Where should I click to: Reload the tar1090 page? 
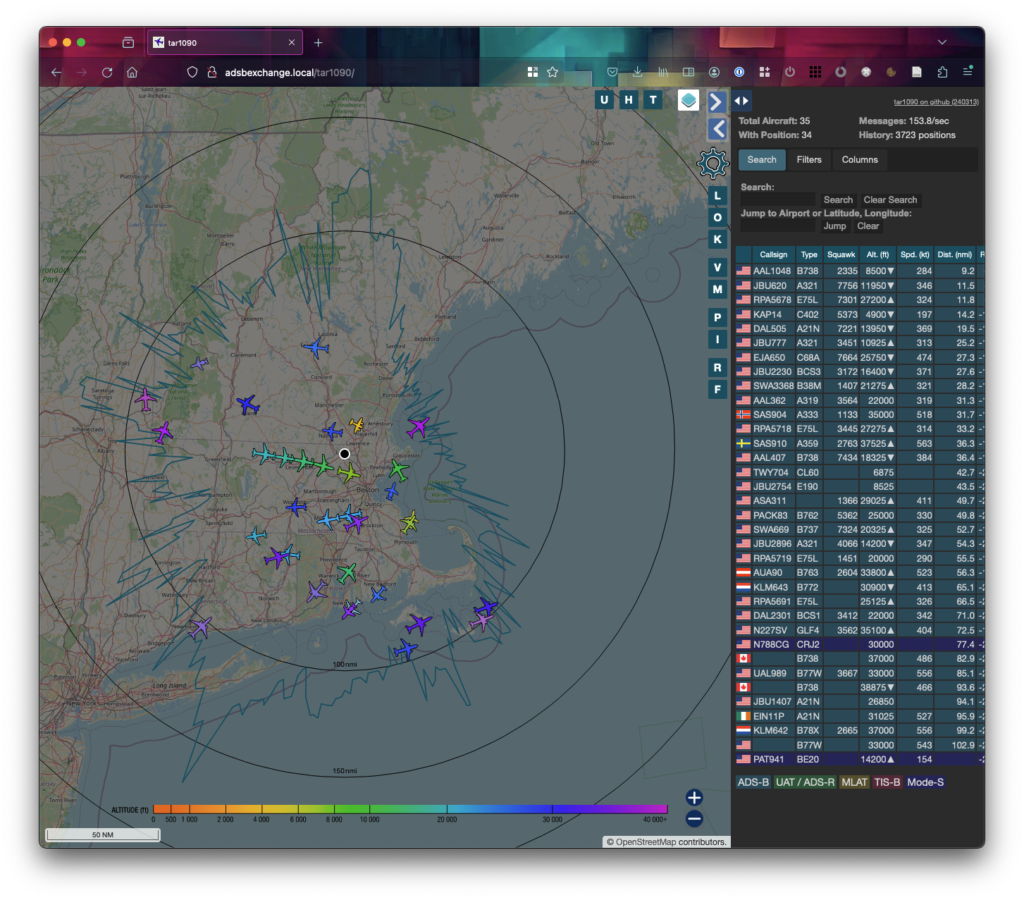(107, 72)
